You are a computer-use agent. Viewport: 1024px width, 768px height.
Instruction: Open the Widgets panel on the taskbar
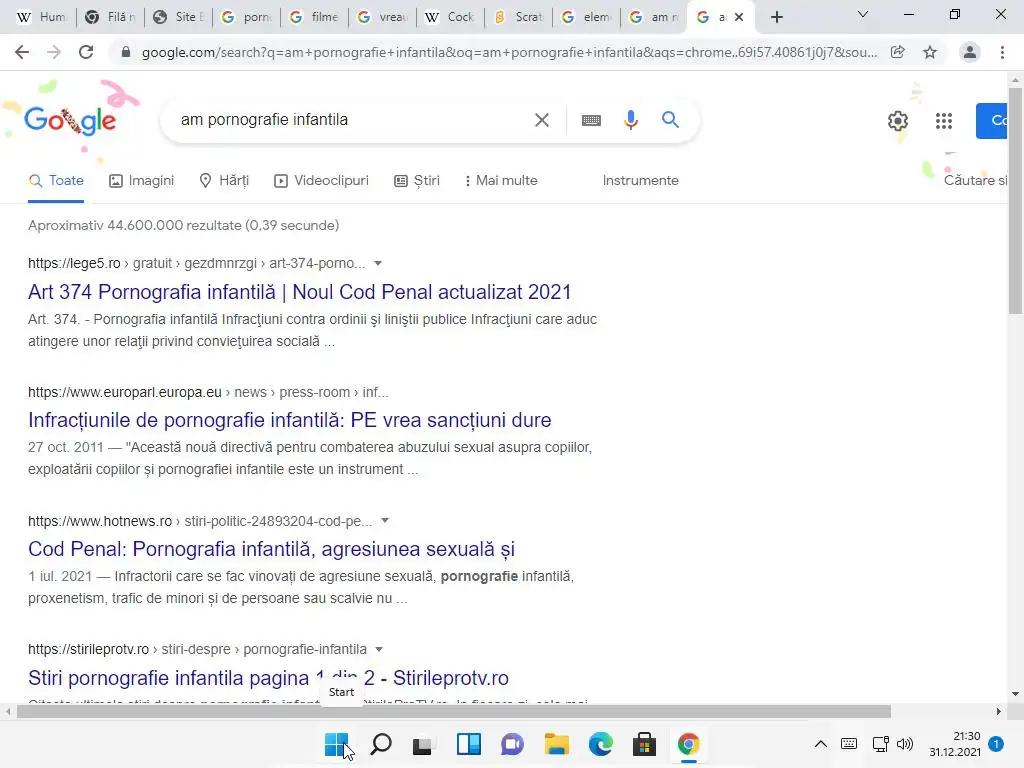click(469, 744)
